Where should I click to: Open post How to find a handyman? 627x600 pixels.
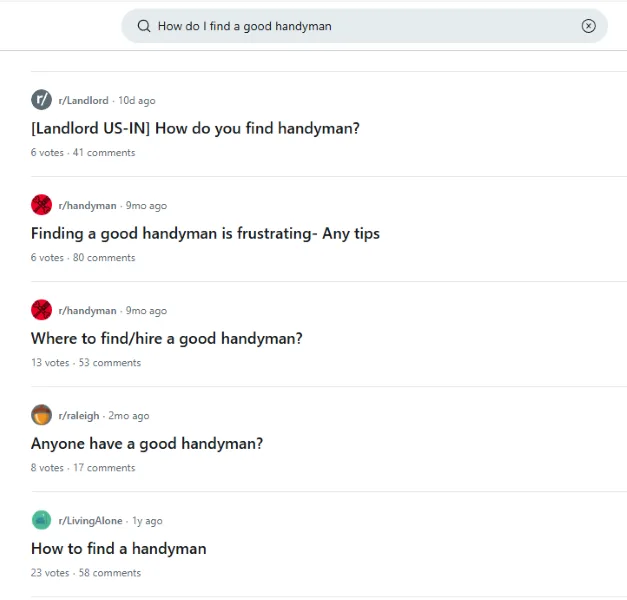pos(119,549)
